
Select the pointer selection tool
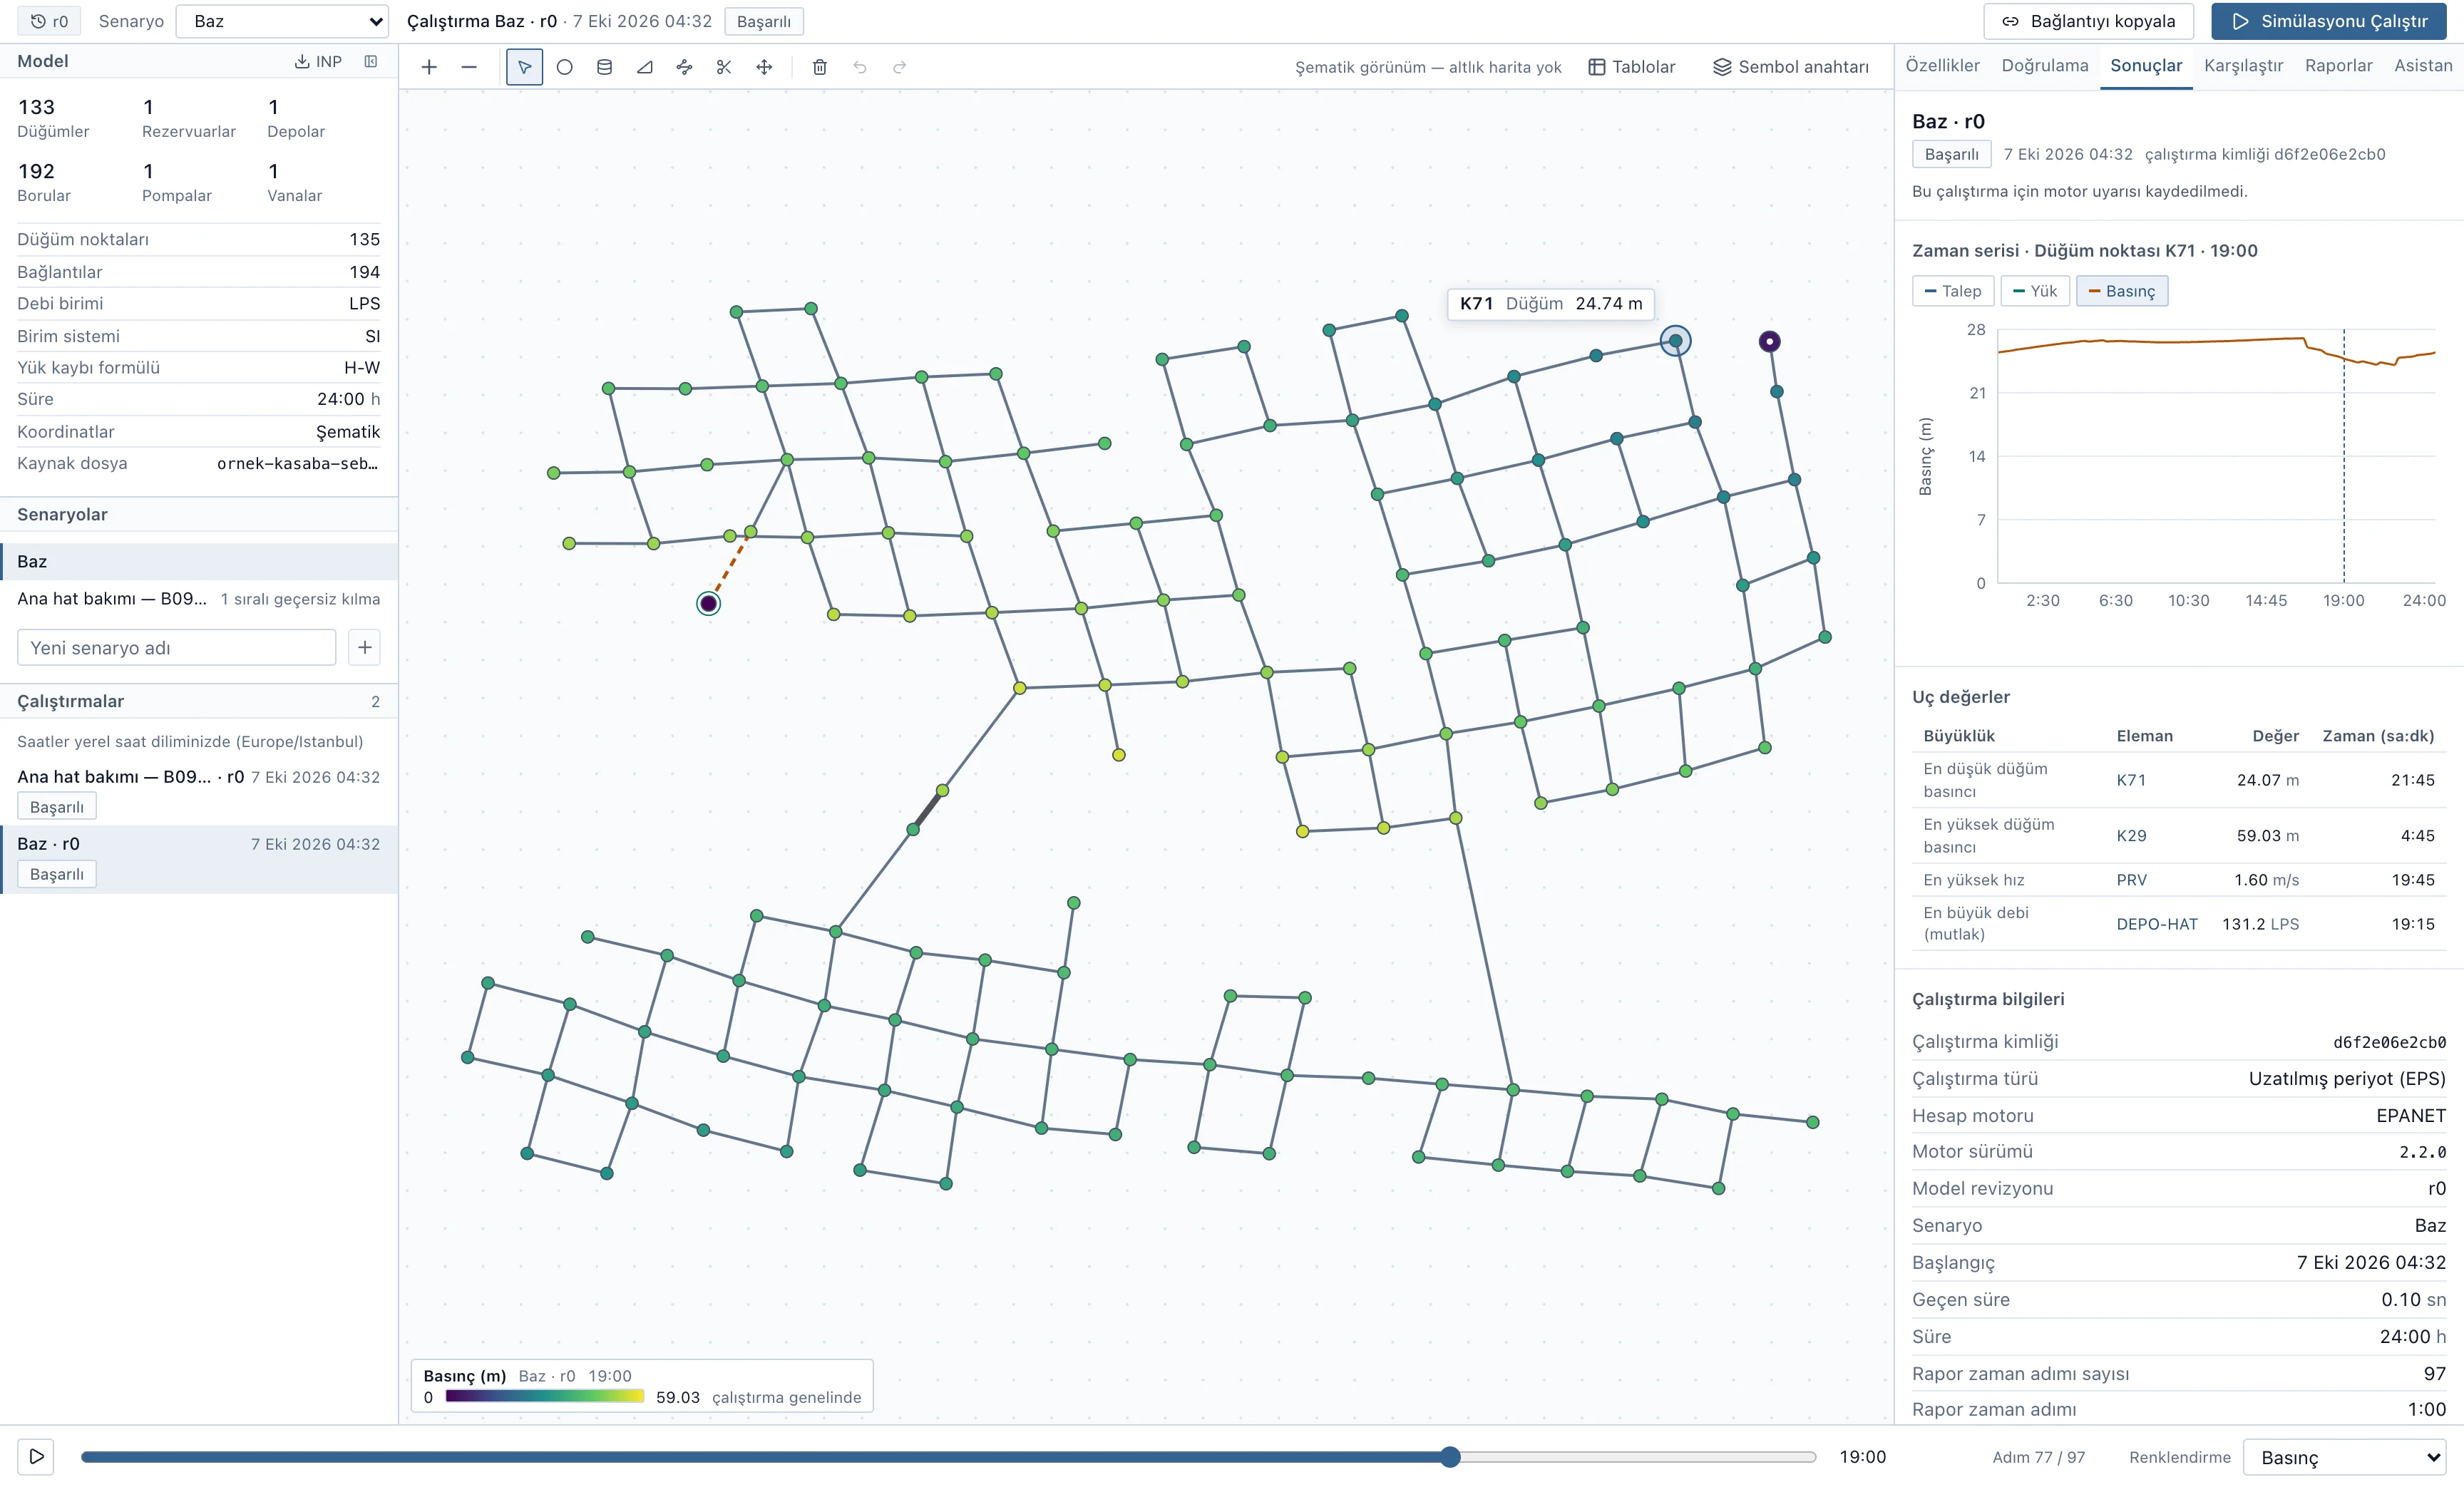click(x=524, y=67)
